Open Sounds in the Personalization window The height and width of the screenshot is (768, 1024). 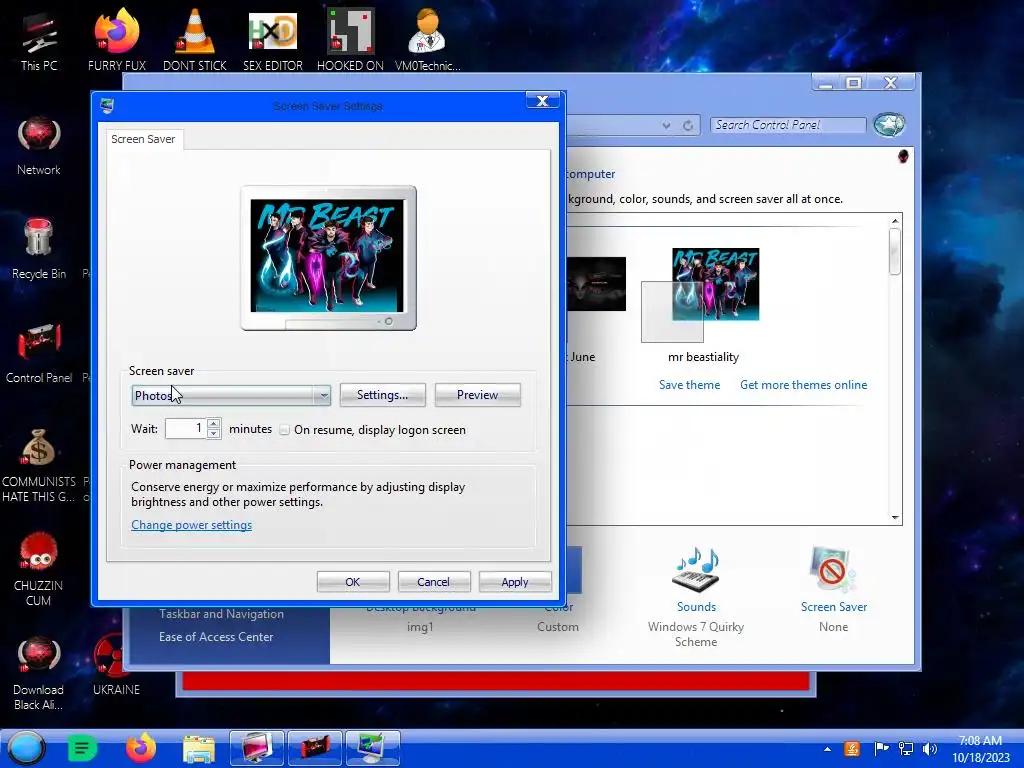696,596
